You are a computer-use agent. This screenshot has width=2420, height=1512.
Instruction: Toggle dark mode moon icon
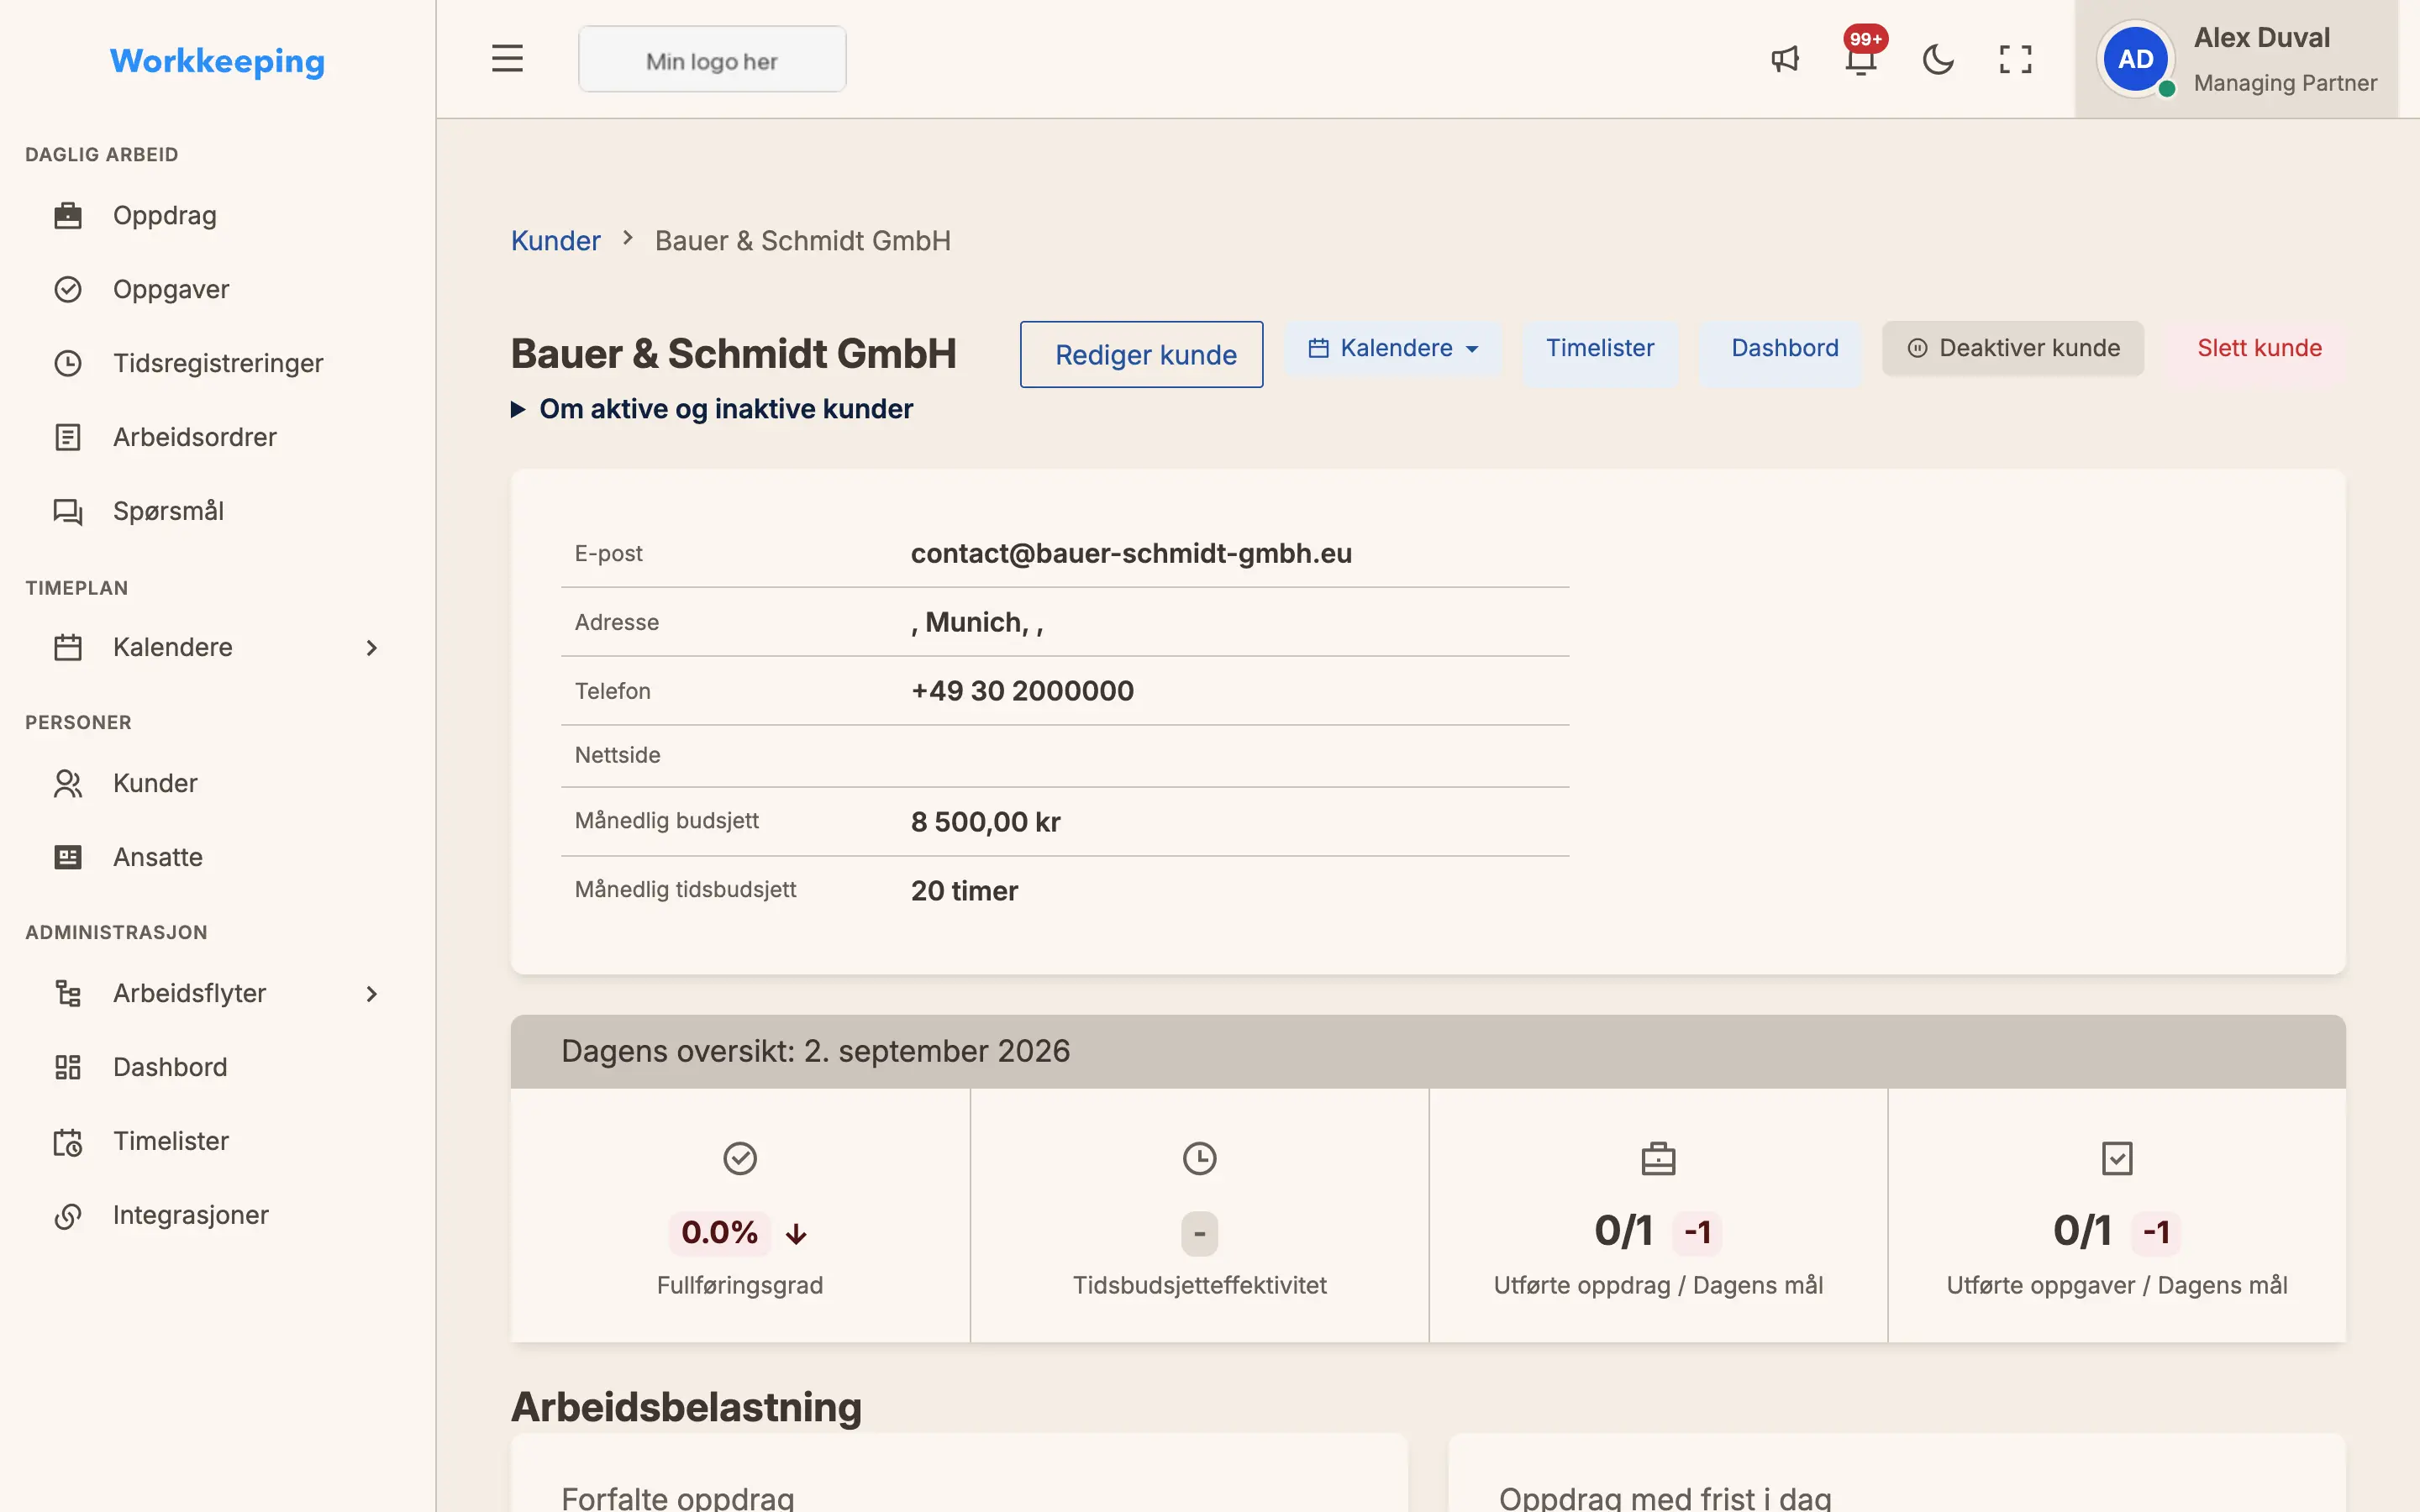(x=1938, y=59)
